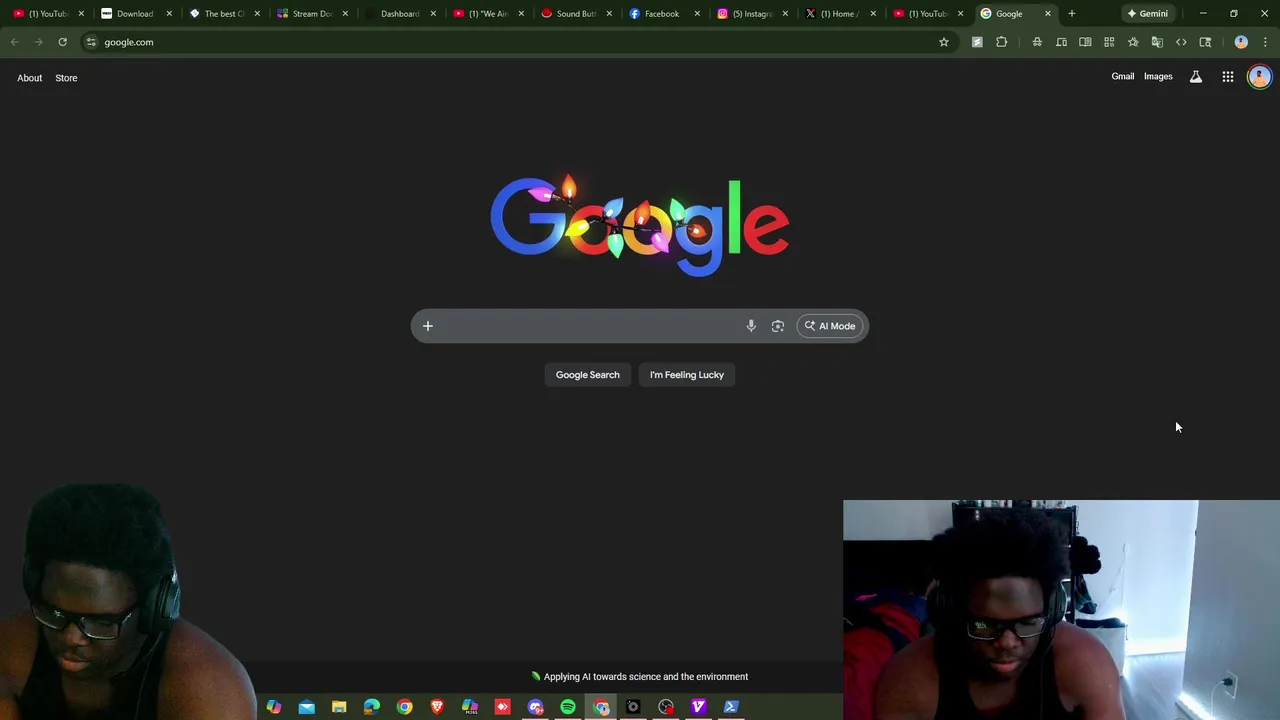
Task: Switch on AI Mode
Action: click(x=830, y=326)
